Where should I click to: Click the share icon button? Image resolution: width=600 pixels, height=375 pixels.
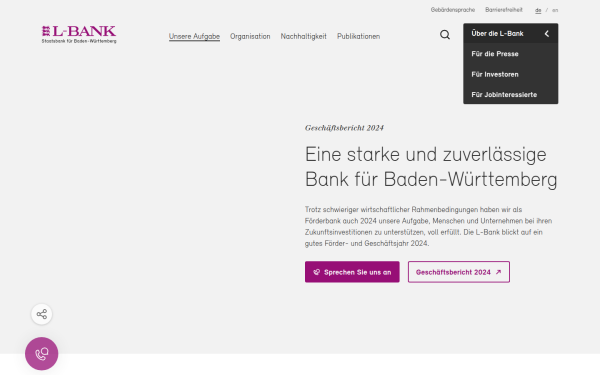[x=42, y=314]
